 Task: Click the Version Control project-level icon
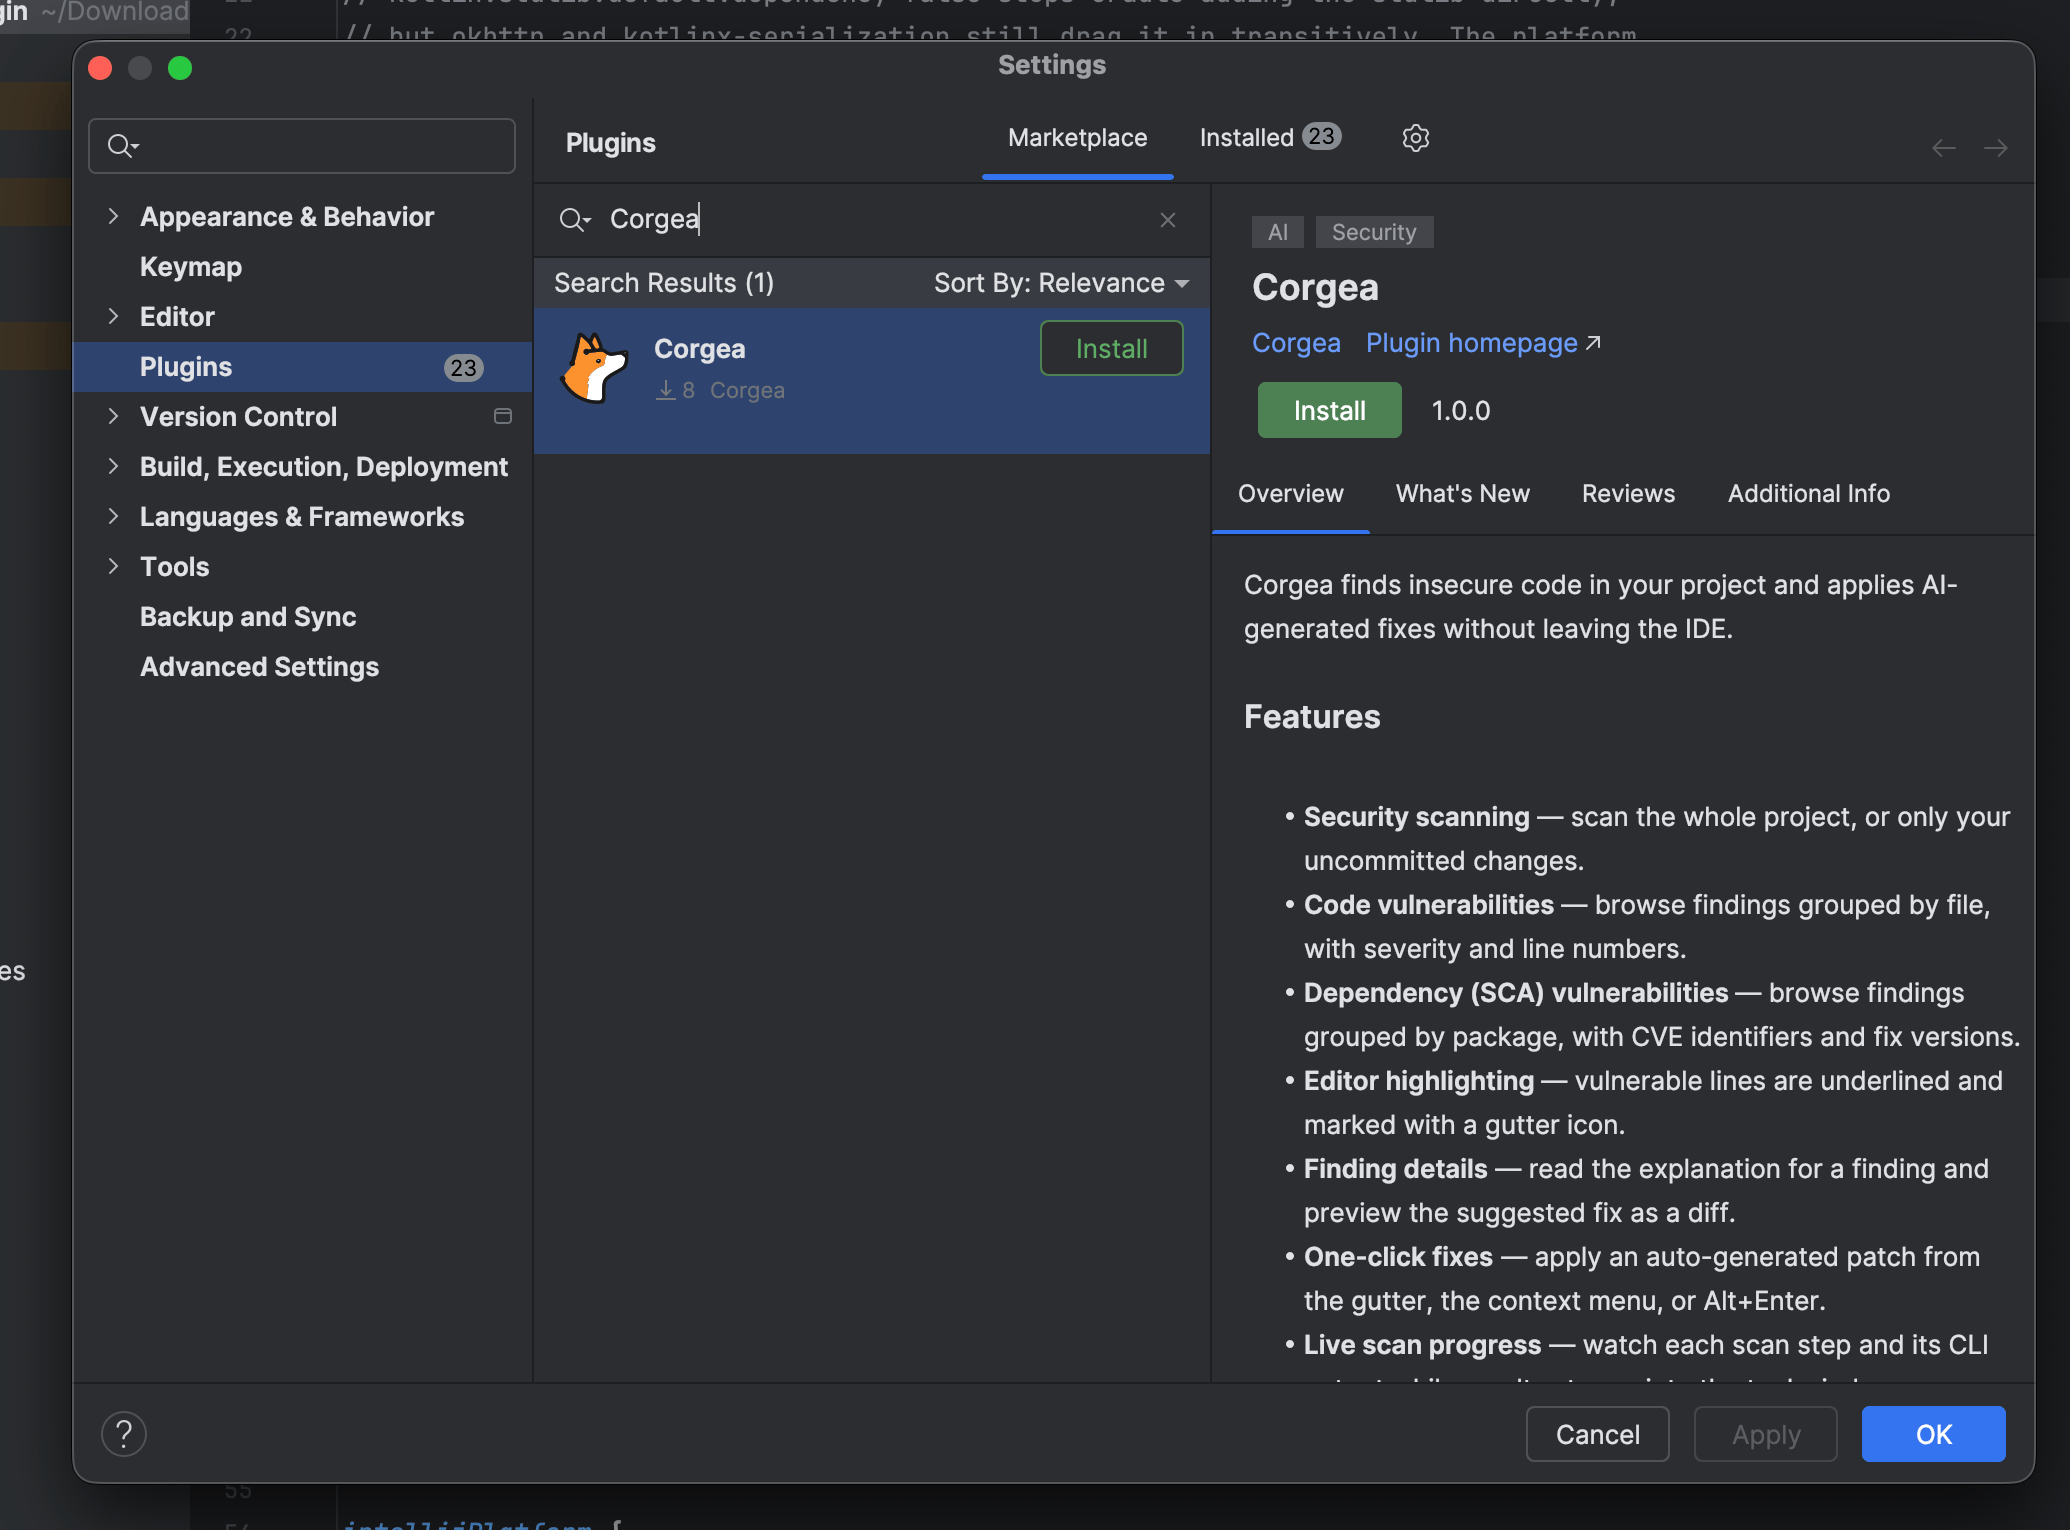503,416
